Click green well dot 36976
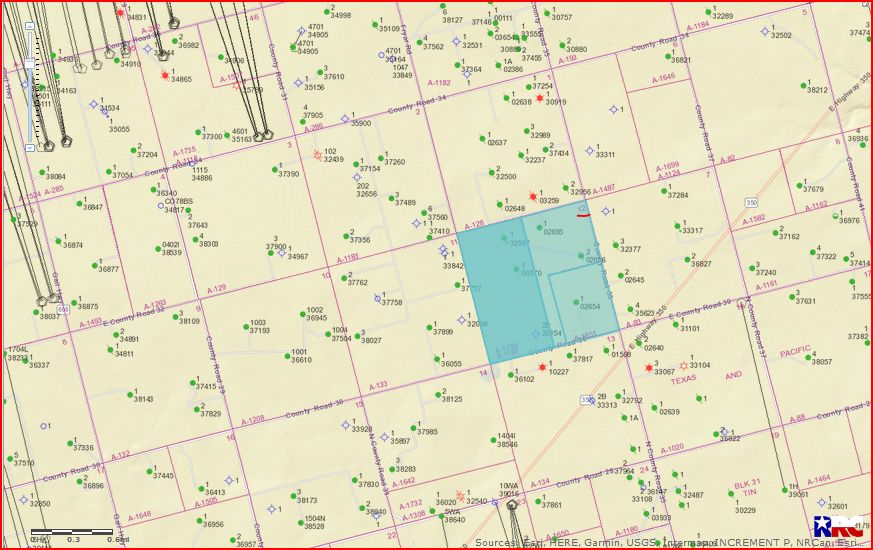Screen dimensions: 873x550 835,216
